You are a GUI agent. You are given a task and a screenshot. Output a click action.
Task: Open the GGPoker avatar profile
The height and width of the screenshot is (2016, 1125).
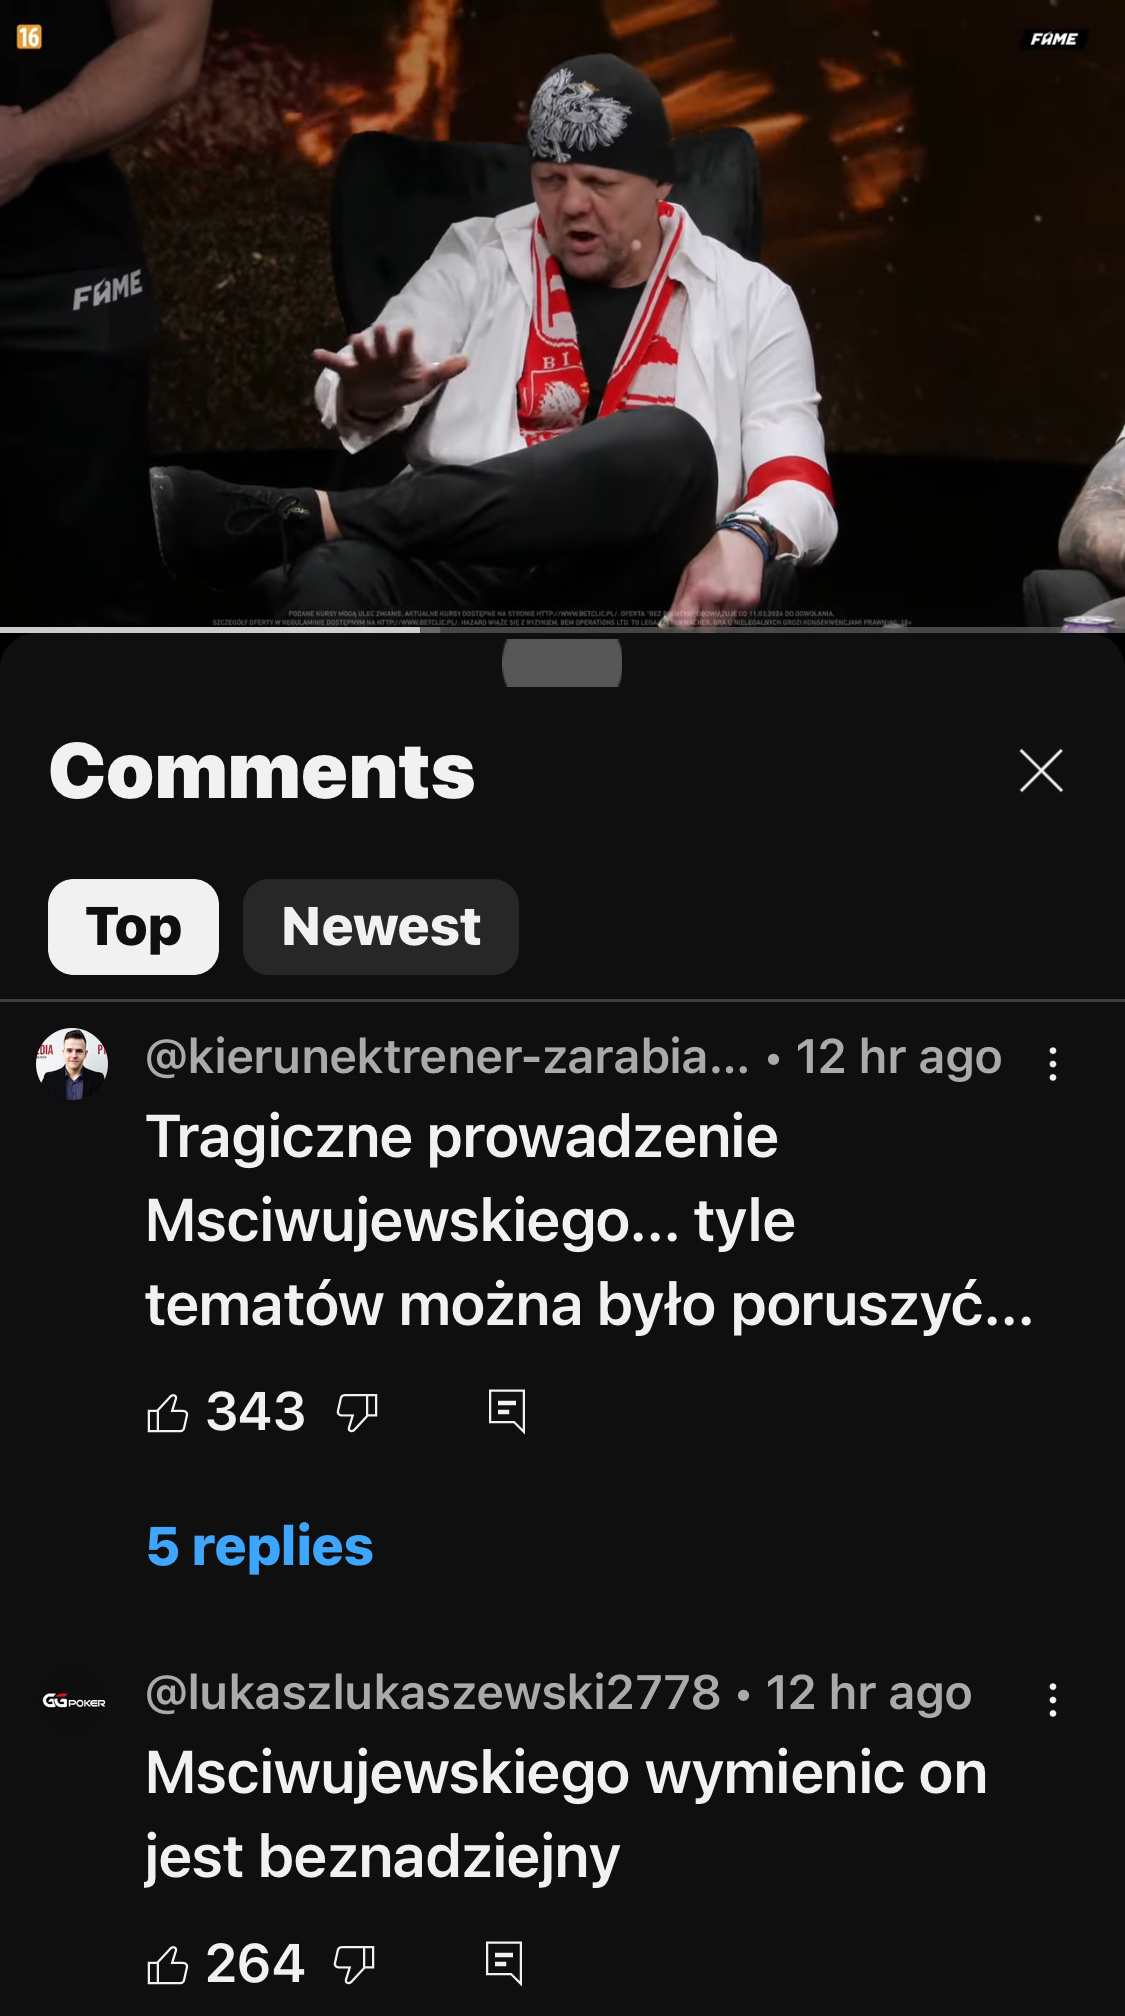point(74,1701)
